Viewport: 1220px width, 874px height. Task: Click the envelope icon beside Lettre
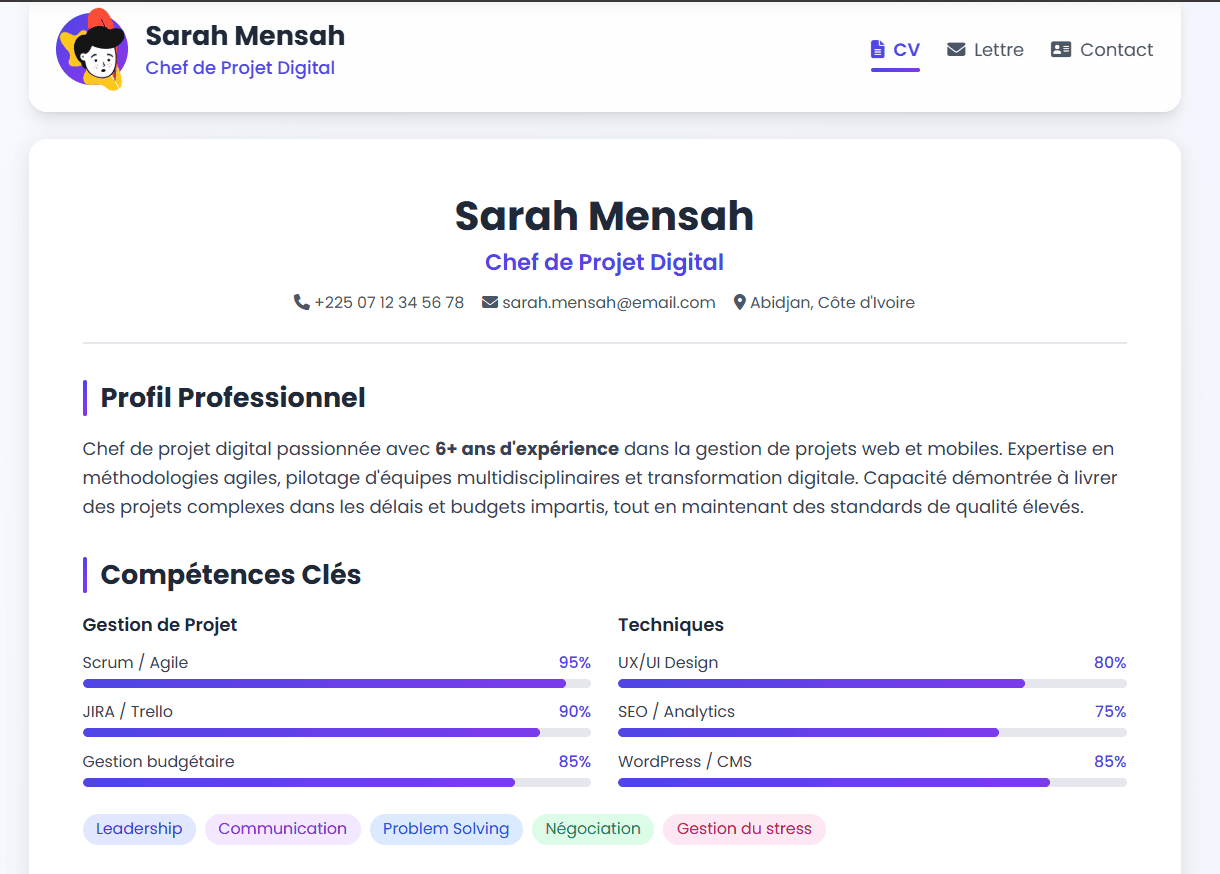(x=955, y=49)
